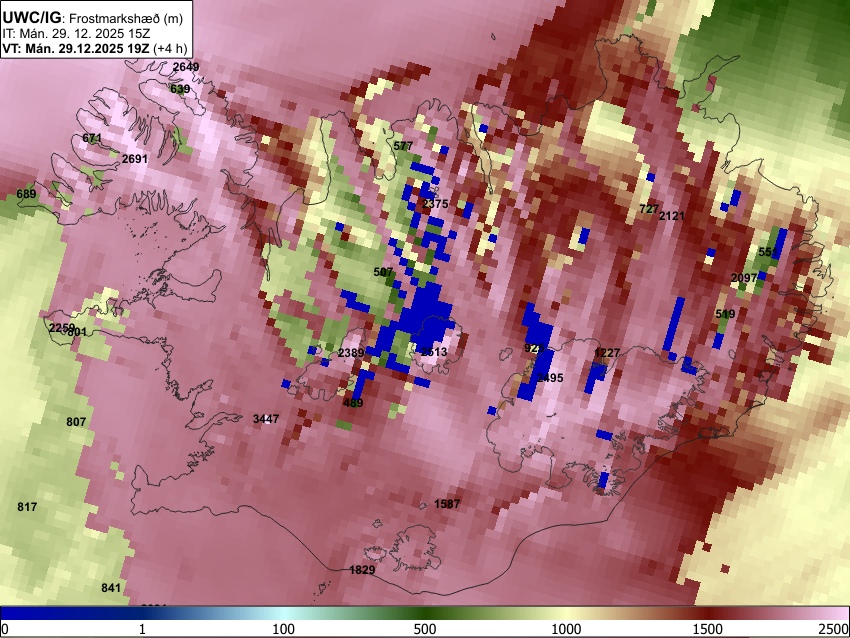
Task: Click the 489 map value
Action: click(353, 403)
